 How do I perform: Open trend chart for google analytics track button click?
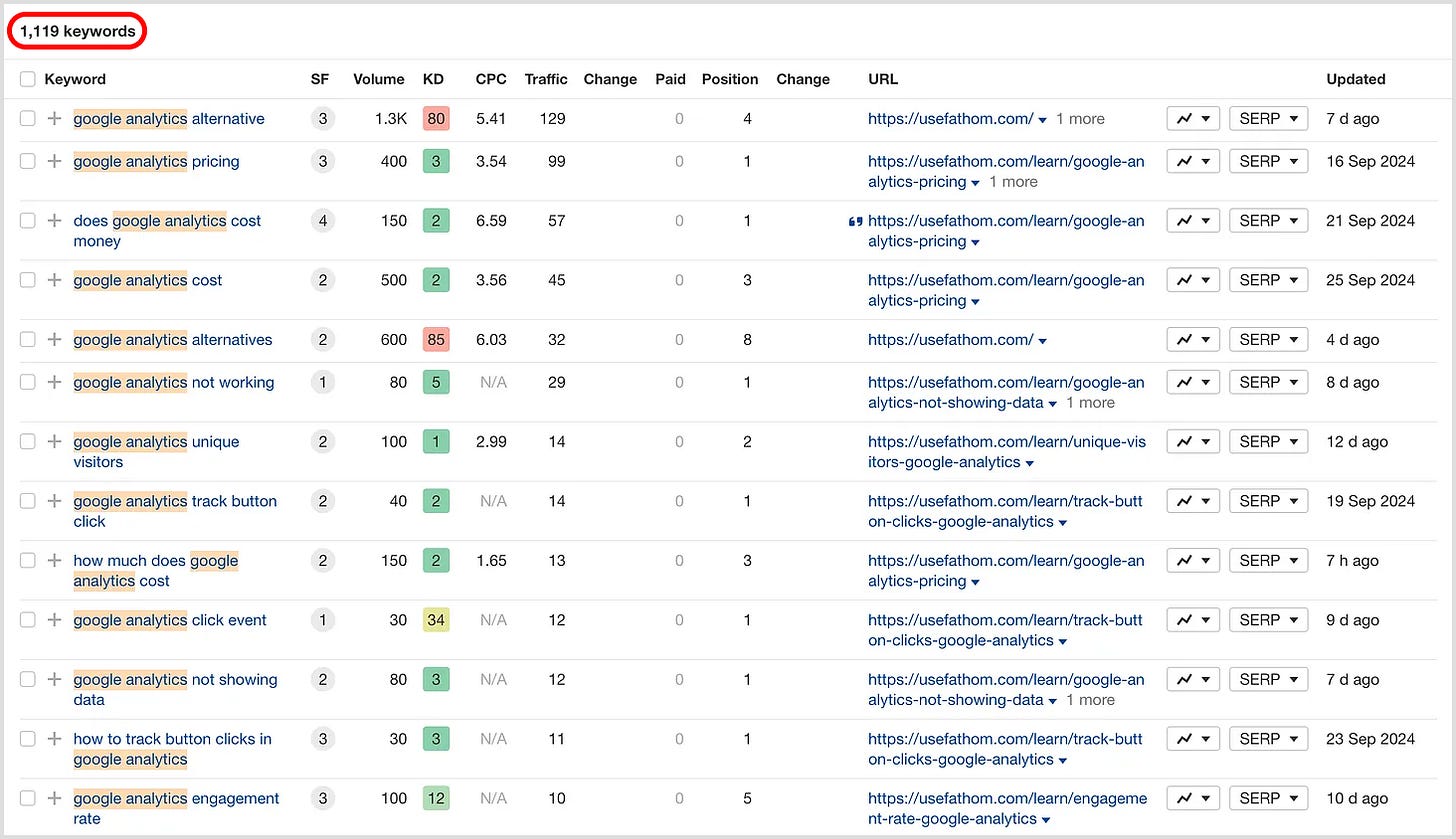(1193, 501)
